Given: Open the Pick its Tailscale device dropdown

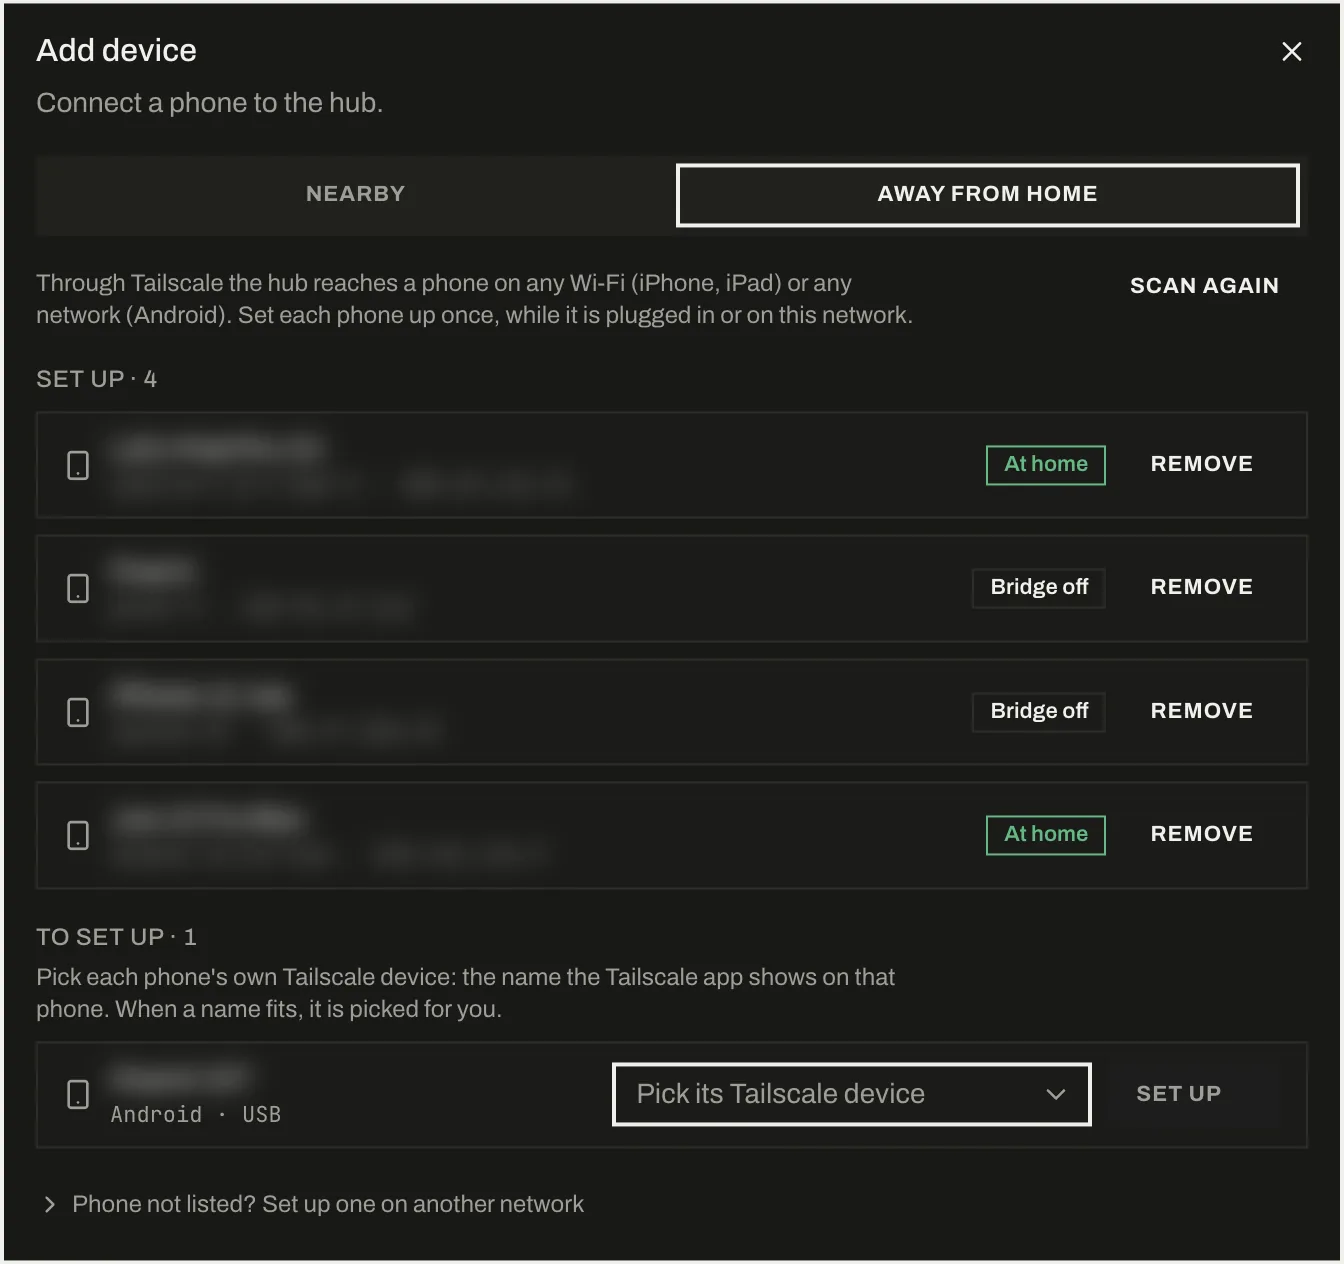Looking at the screenshot, I should tap(851, 1094).
